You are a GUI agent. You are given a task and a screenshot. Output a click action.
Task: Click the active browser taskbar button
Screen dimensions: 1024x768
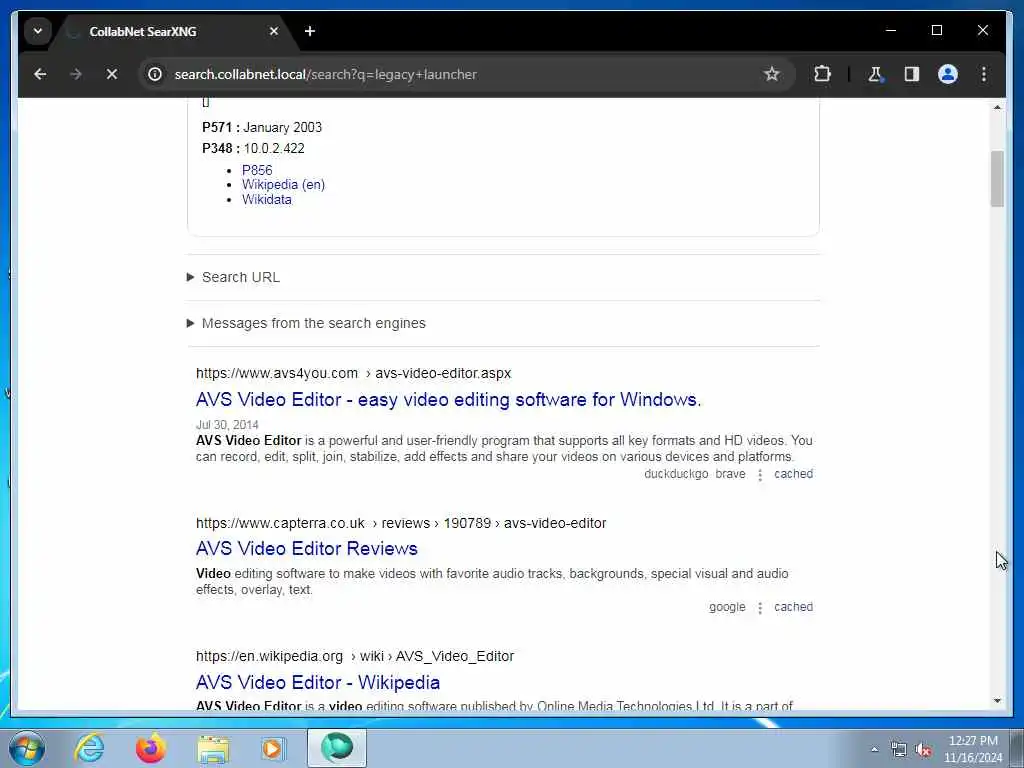(337, 748)
